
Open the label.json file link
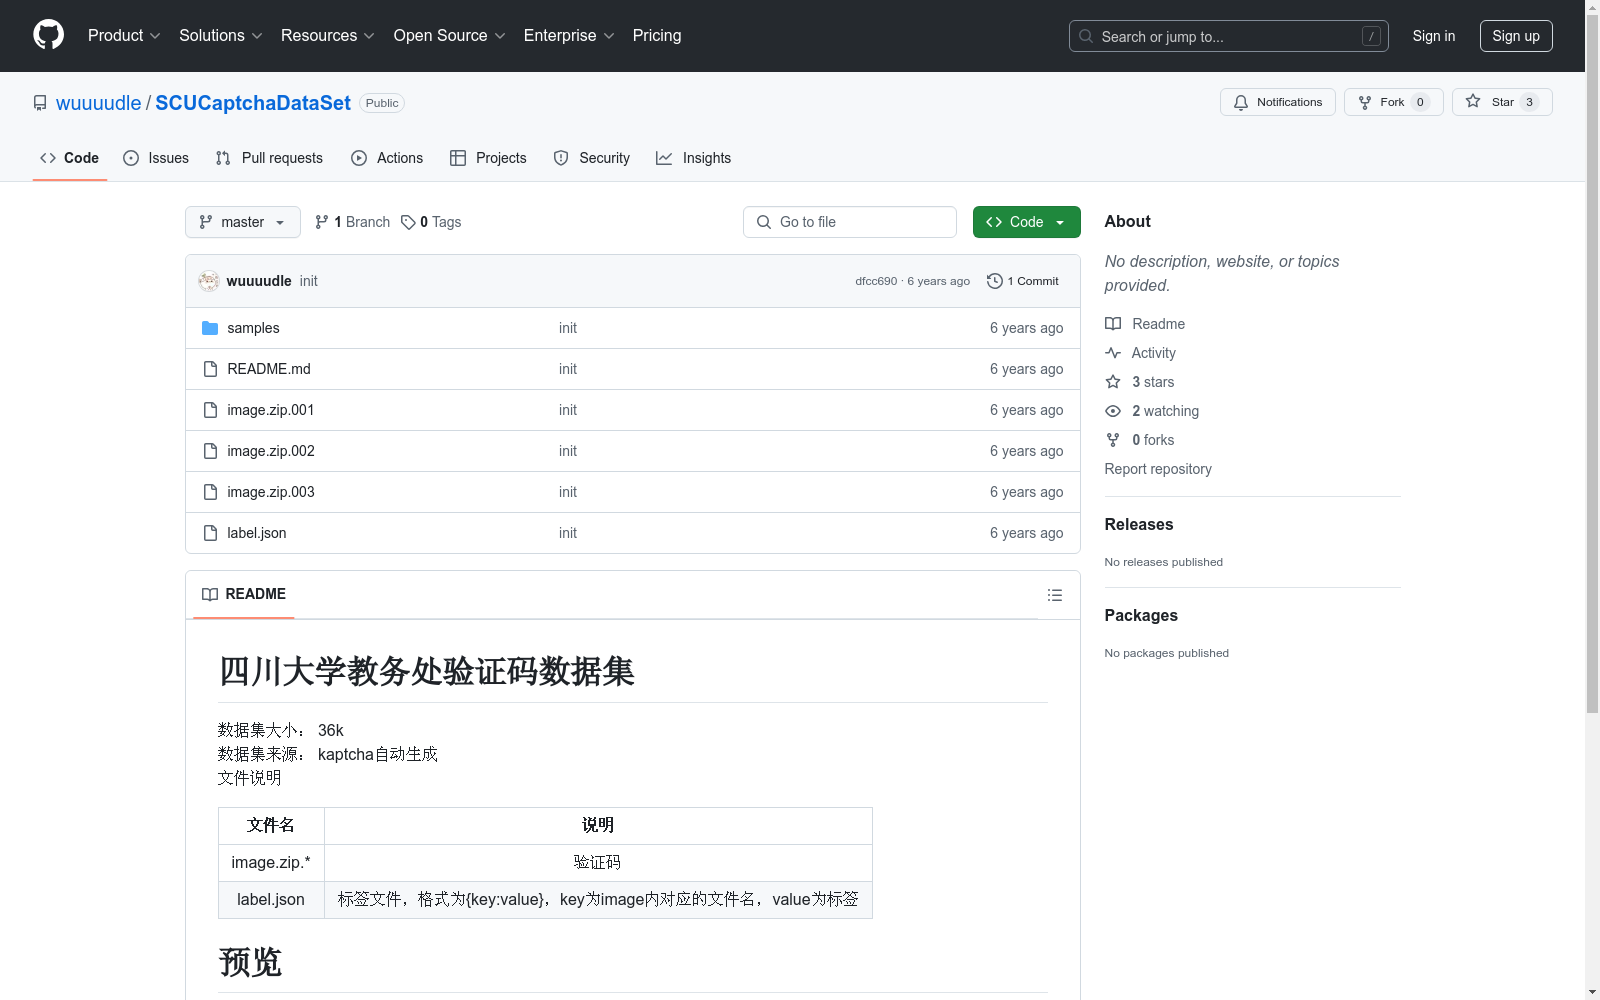tap(257, 533)
